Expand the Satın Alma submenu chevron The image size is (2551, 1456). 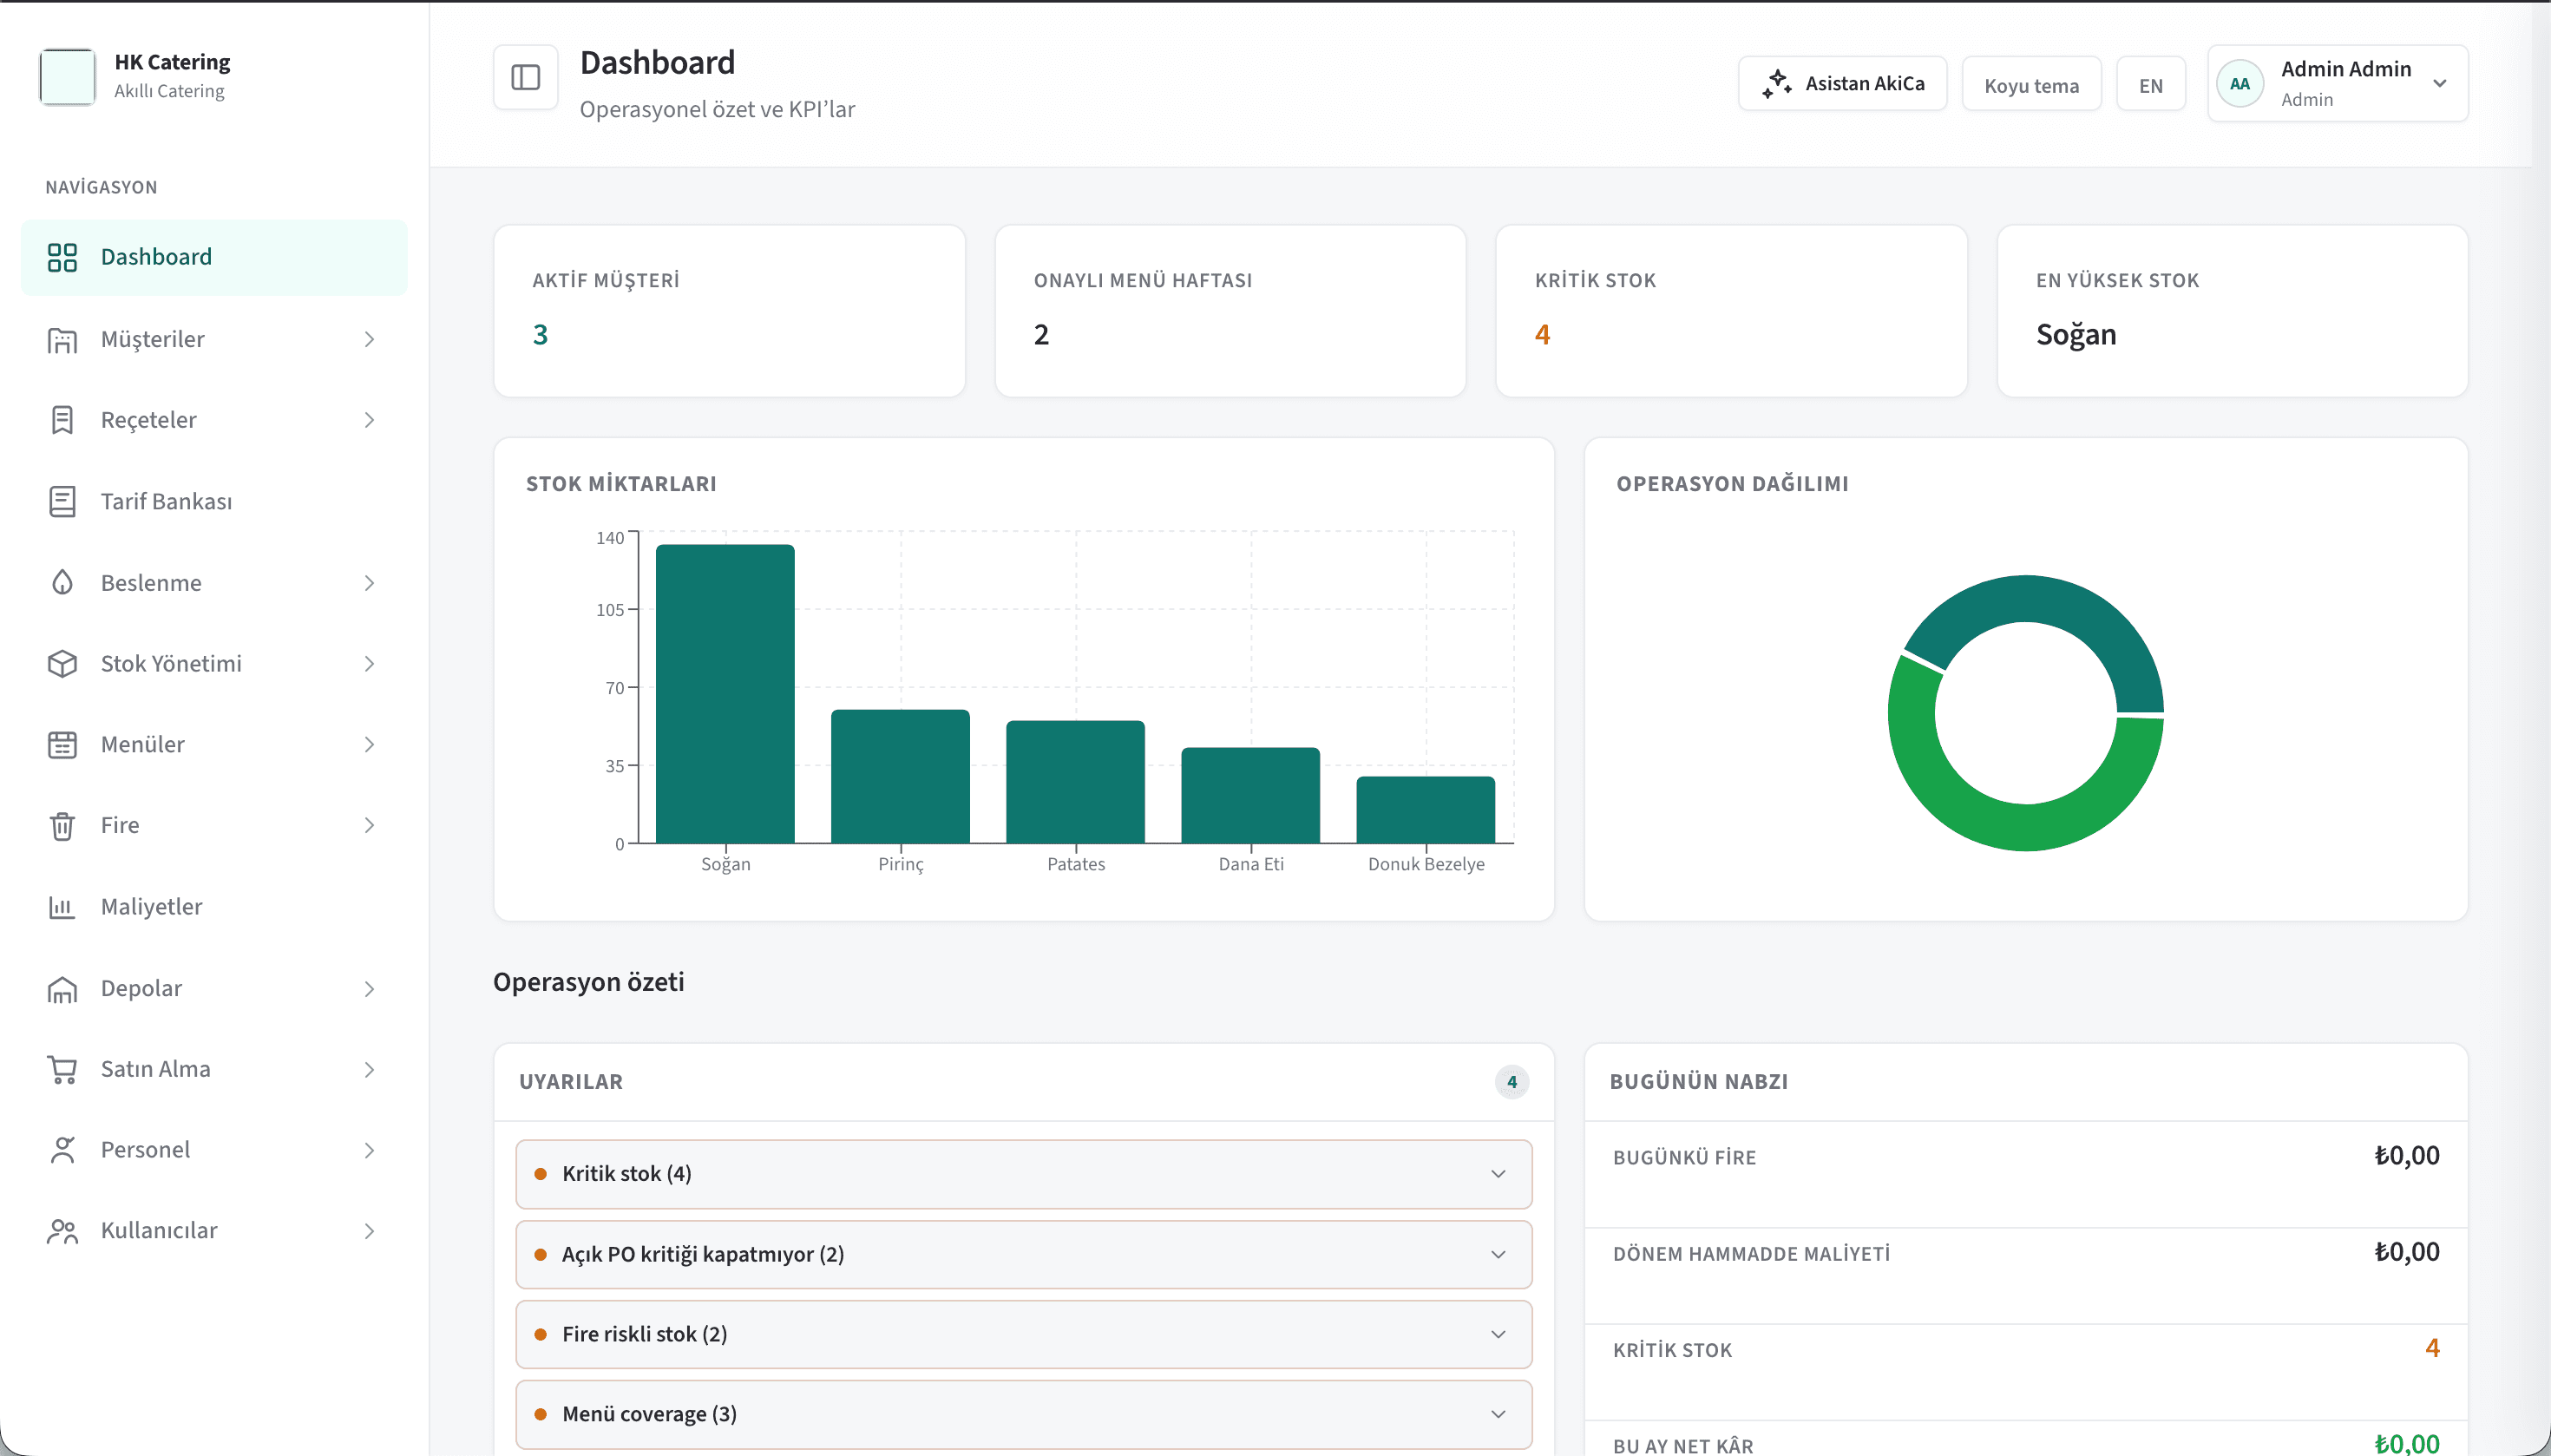pos(369,1070)
